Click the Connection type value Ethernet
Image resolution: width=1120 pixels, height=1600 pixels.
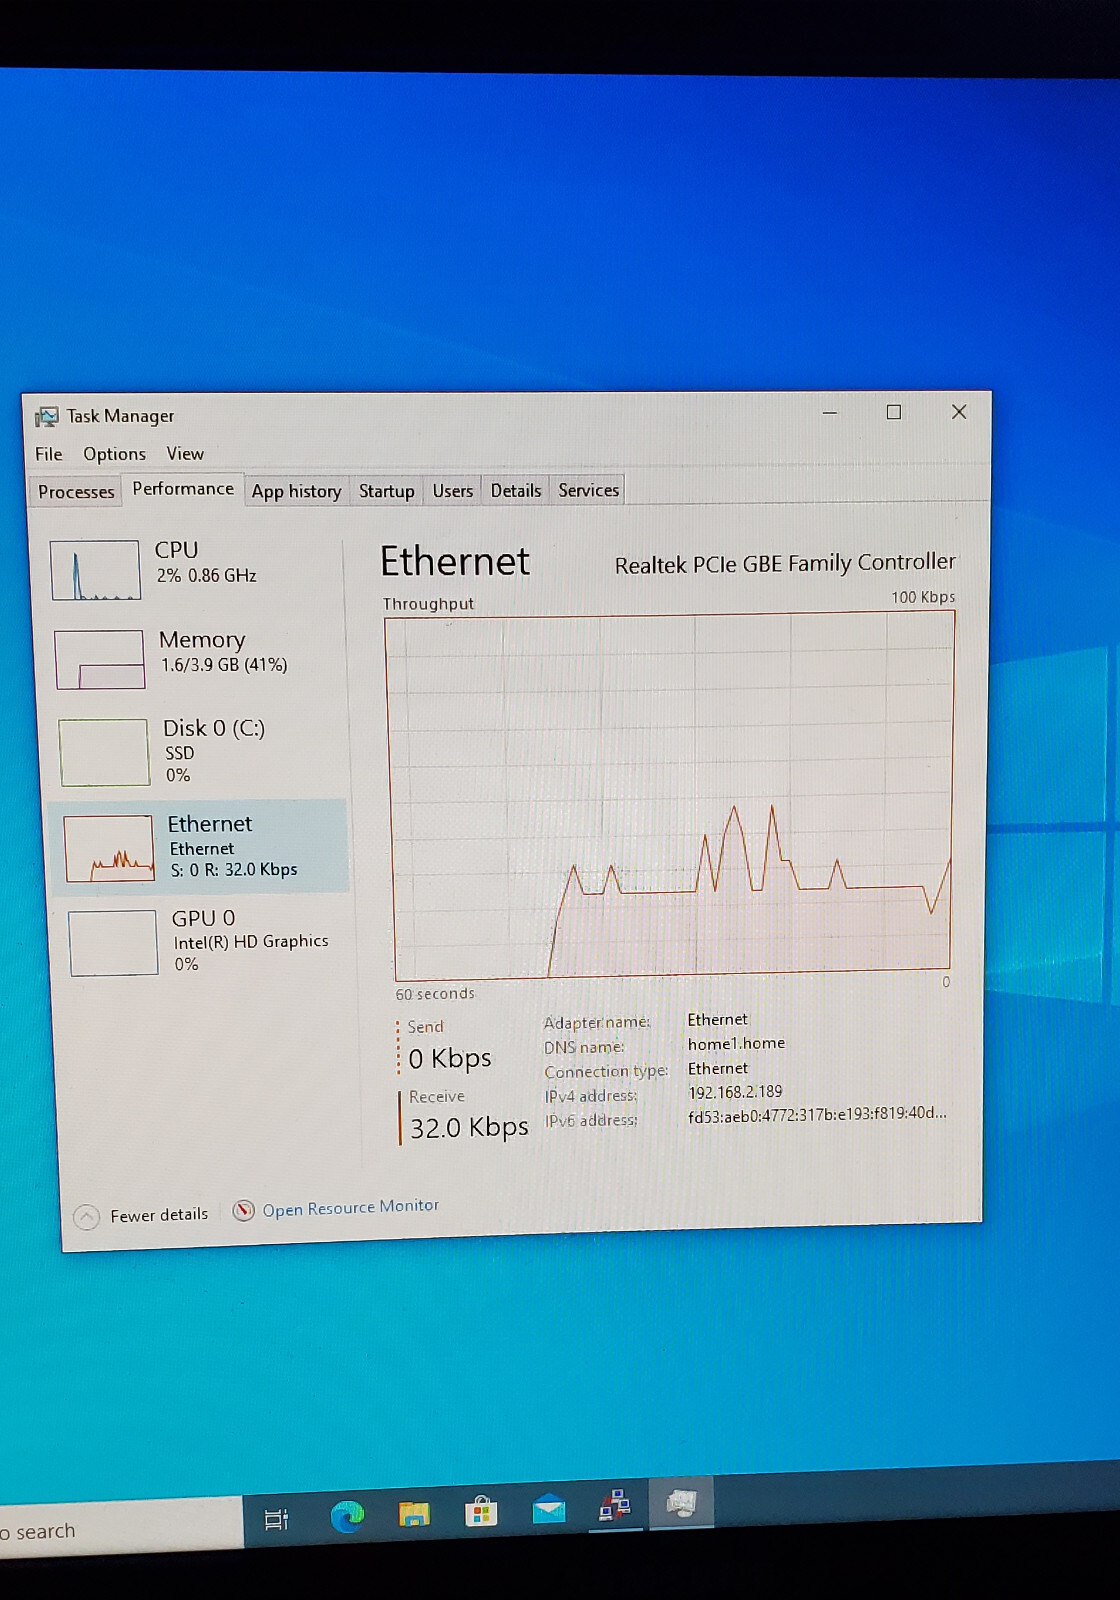[x=717, y=1068]
